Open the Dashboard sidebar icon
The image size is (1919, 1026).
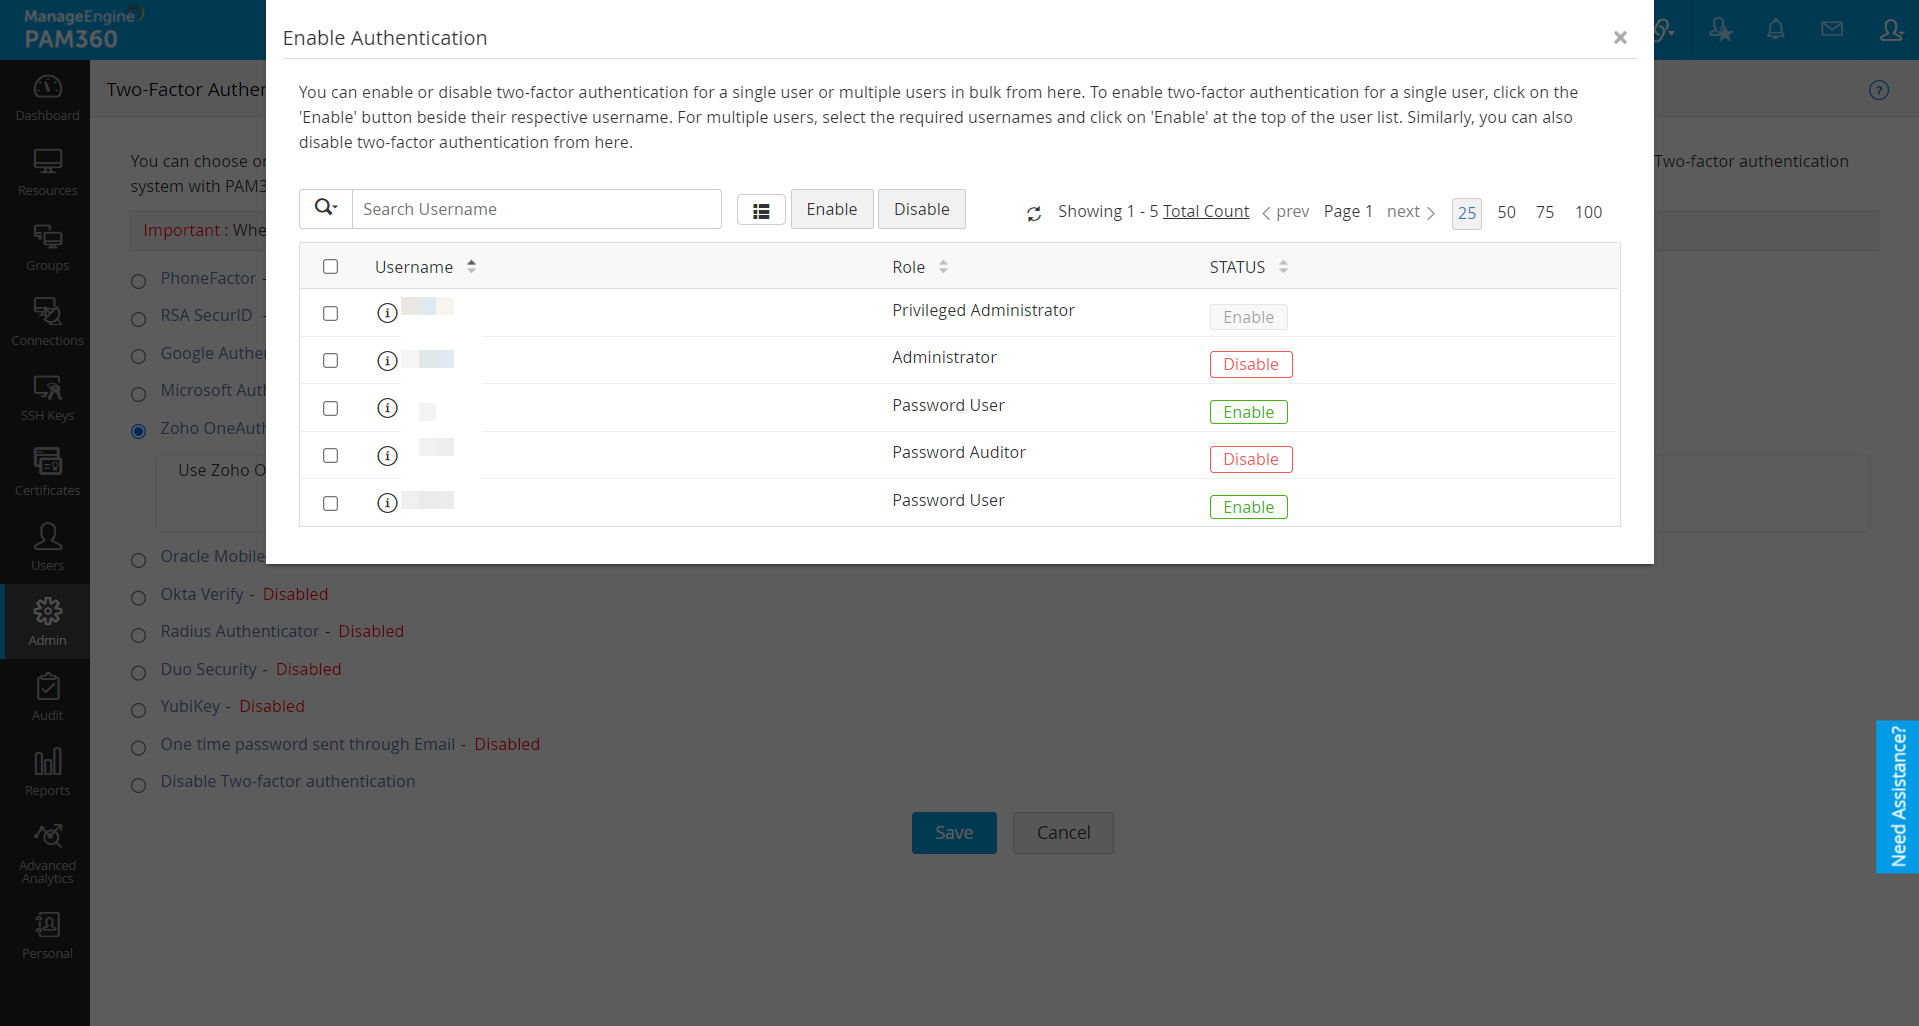coord(47,98)
